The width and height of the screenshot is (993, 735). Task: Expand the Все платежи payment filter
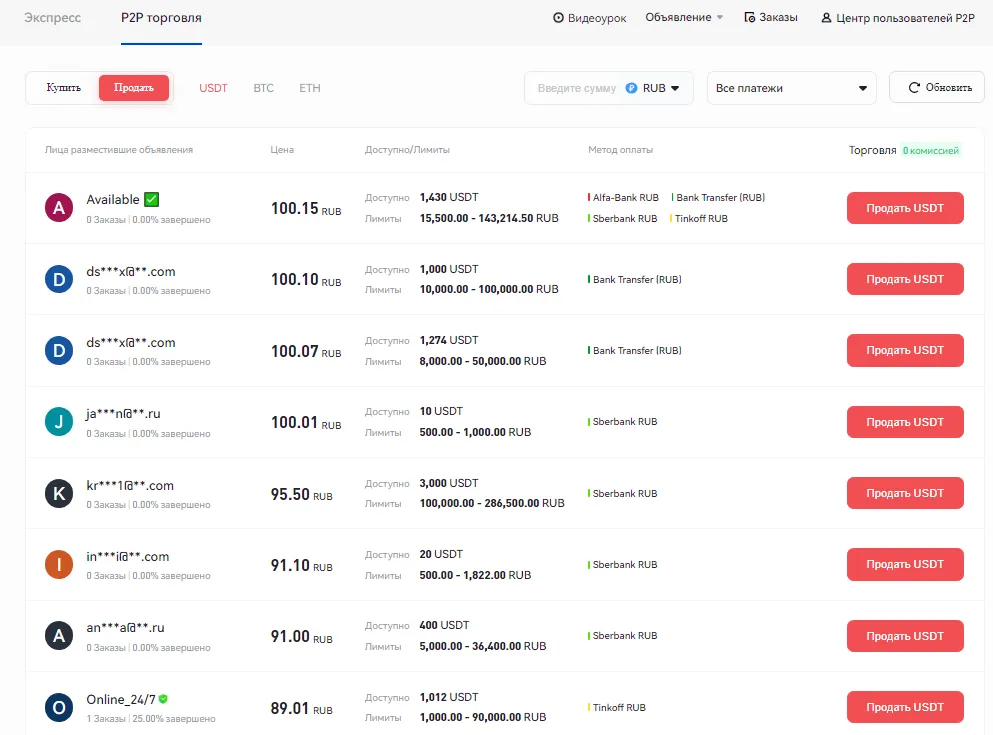(x=791, y=88)
